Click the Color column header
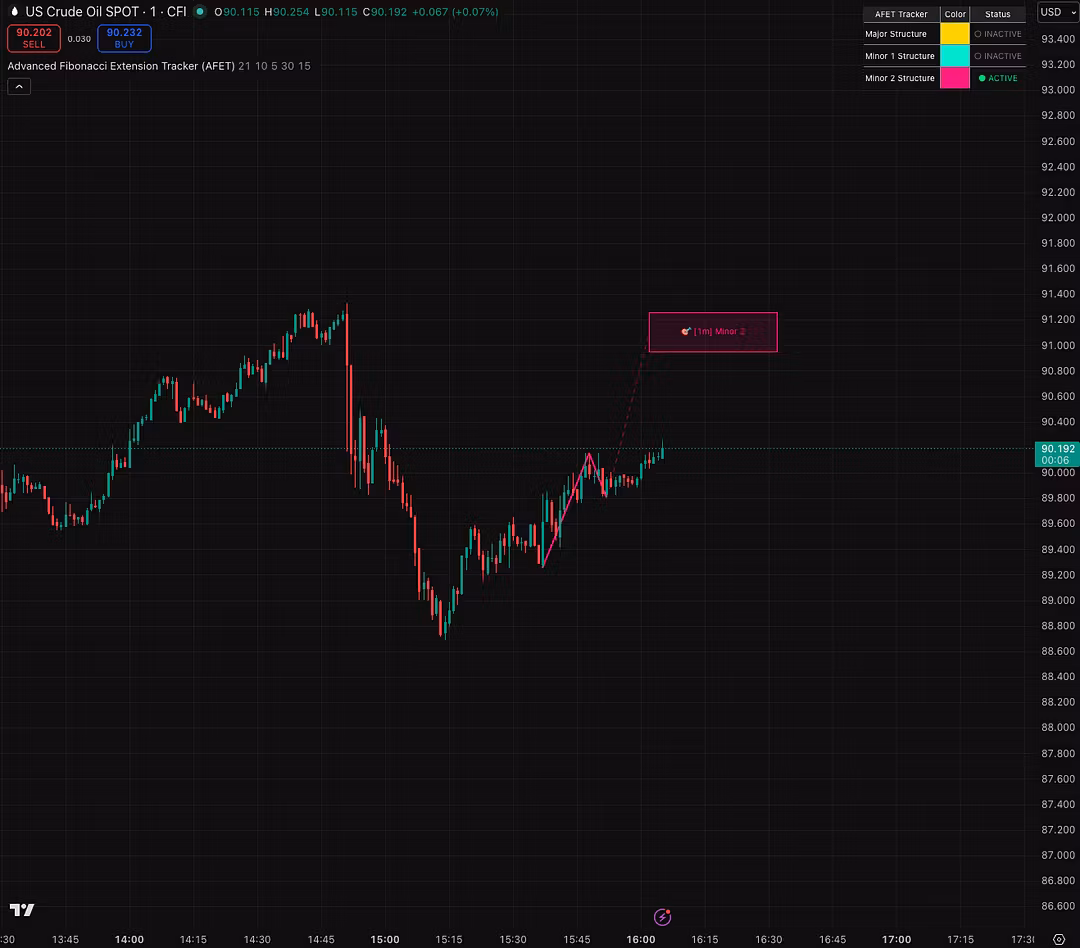 point(955,14)
